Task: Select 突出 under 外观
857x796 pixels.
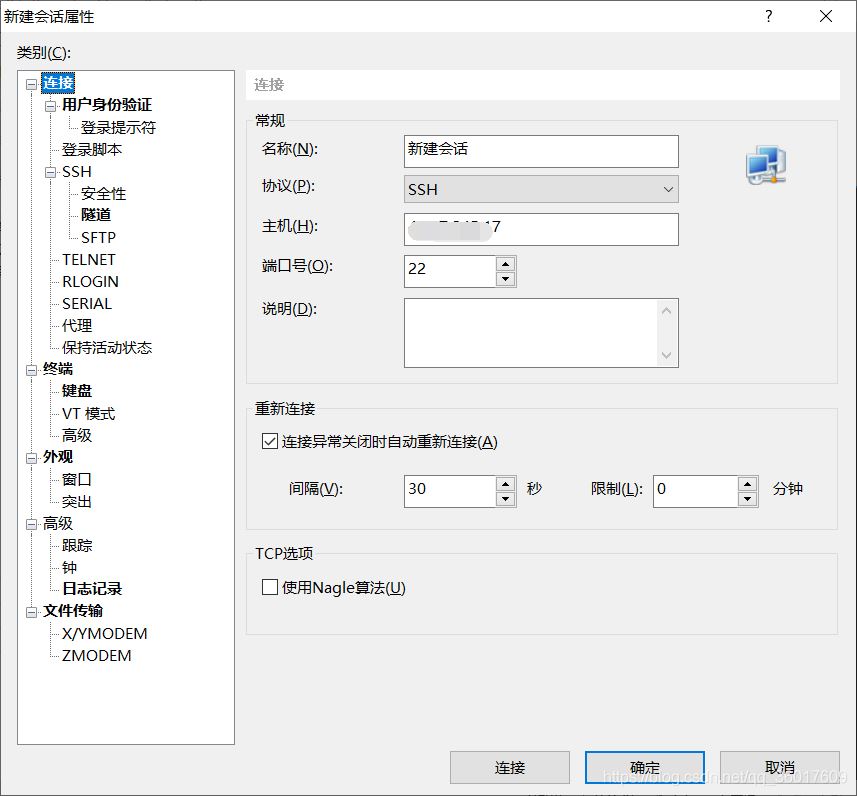Action: (x=77, y=502)
